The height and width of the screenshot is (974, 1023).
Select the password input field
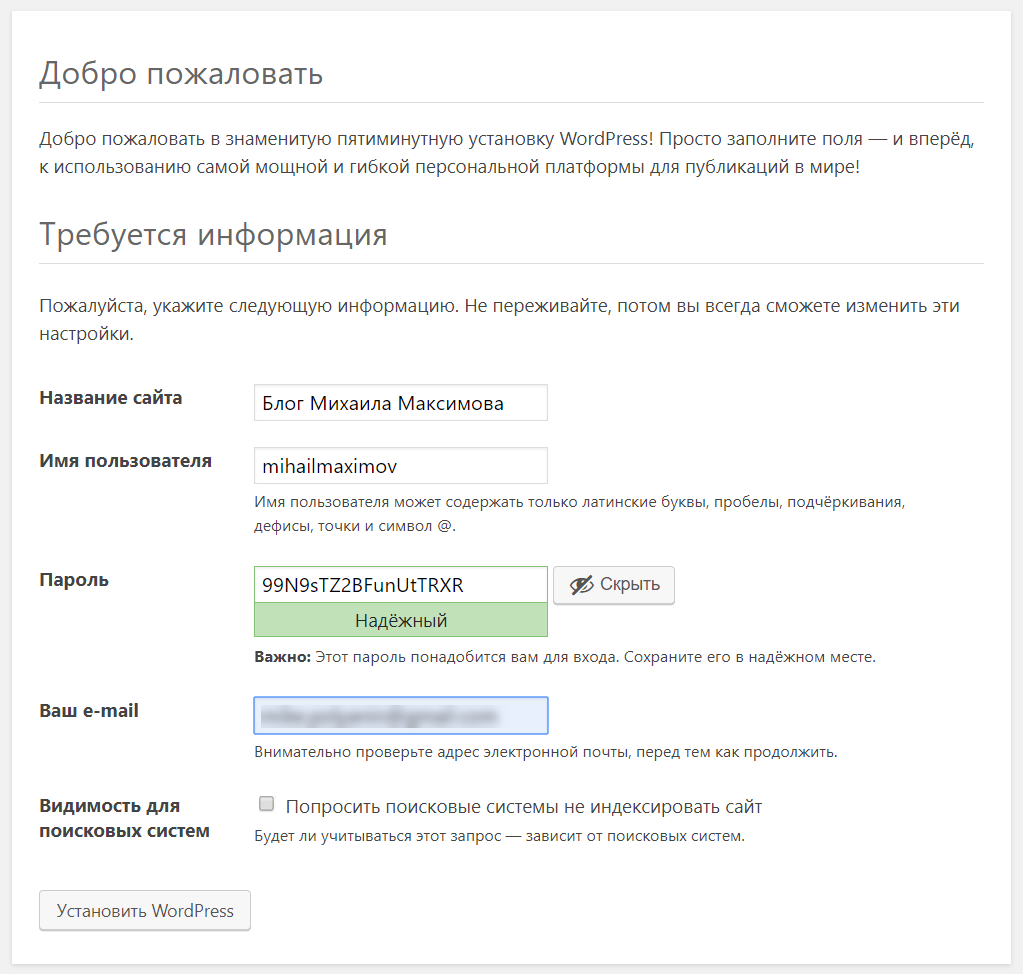[401, 585]
